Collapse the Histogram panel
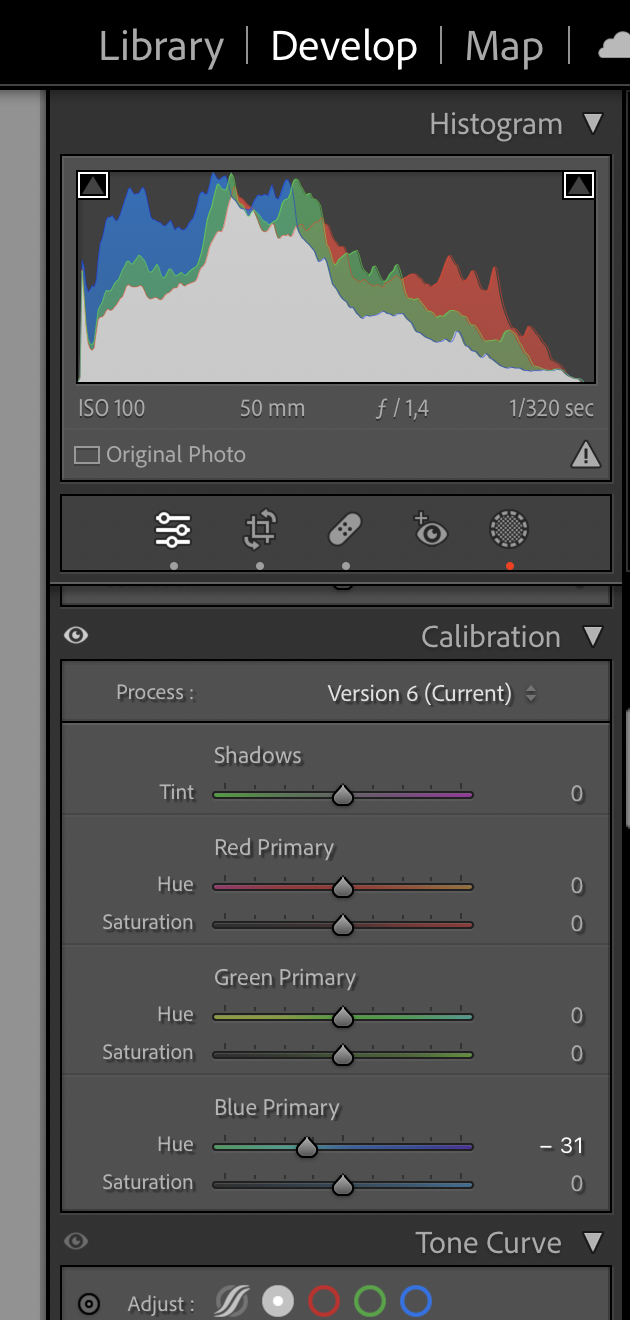Viewport: 630px width, 1320px height. tap(593, 124)
